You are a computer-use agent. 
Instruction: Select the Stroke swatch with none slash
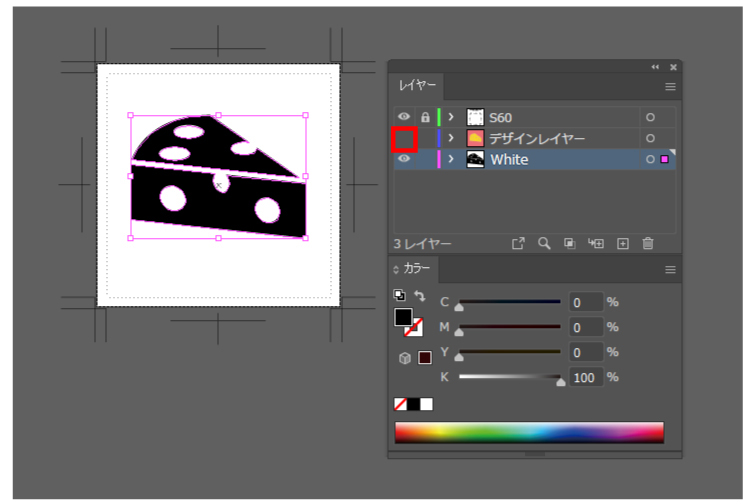pos(416,329)
